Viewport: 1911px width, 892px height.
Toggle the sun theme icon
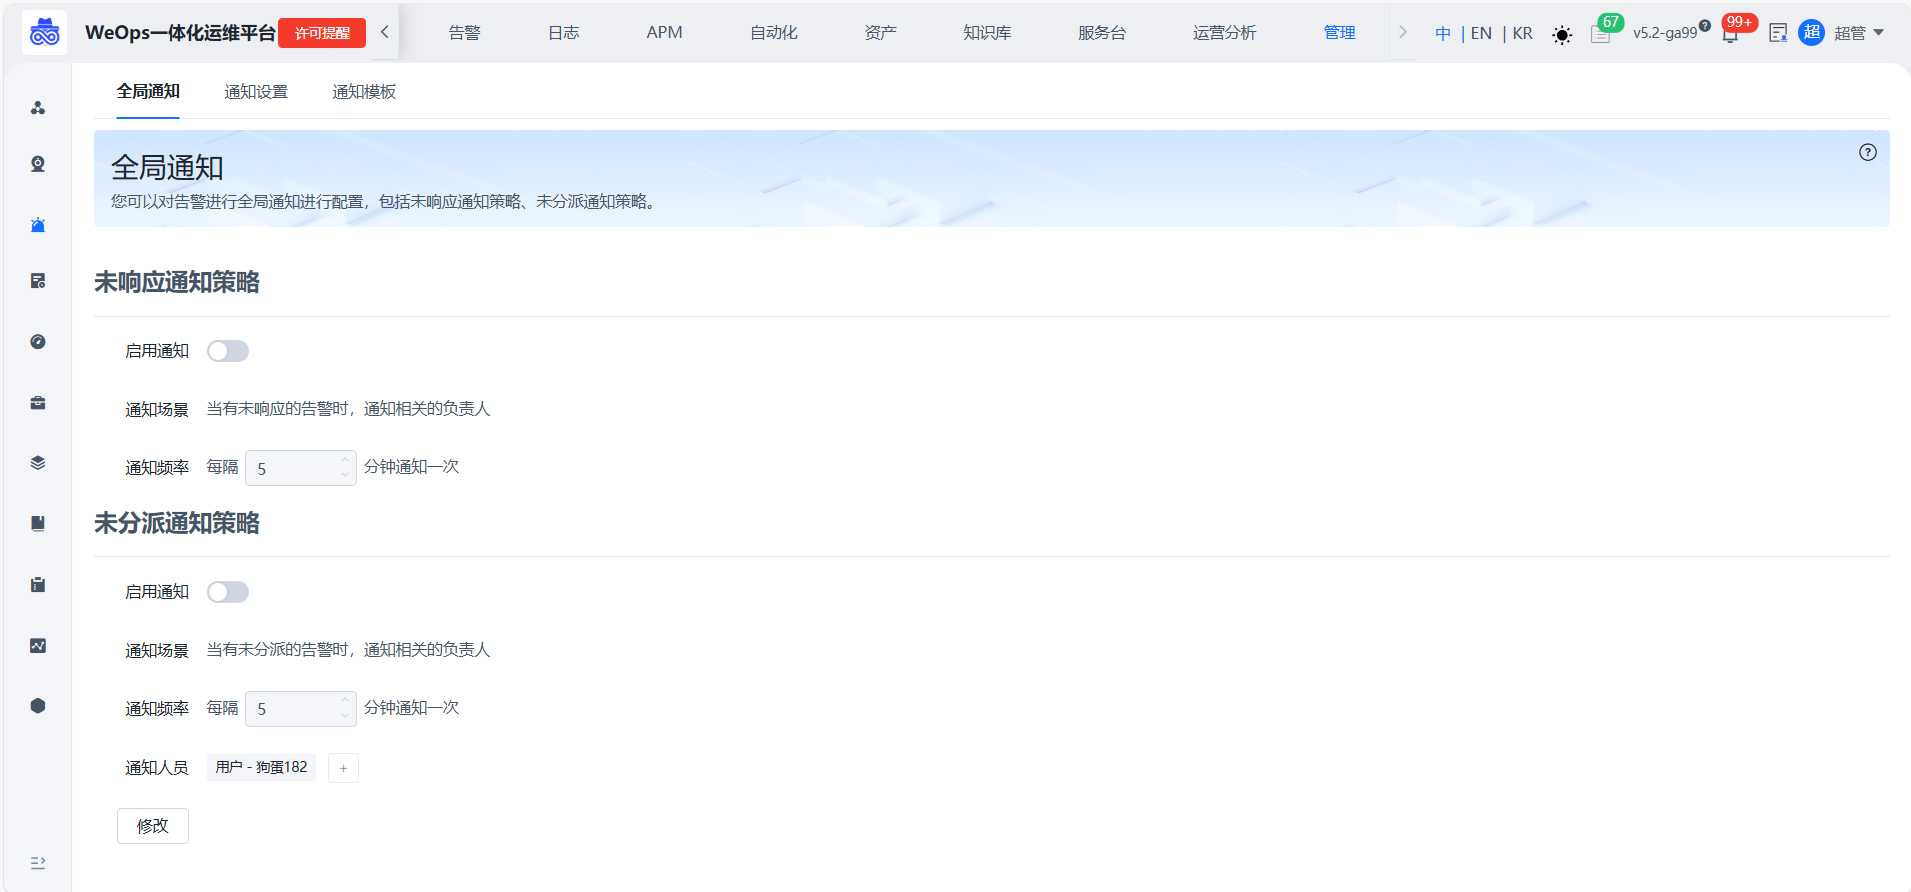coord(1561,35)
